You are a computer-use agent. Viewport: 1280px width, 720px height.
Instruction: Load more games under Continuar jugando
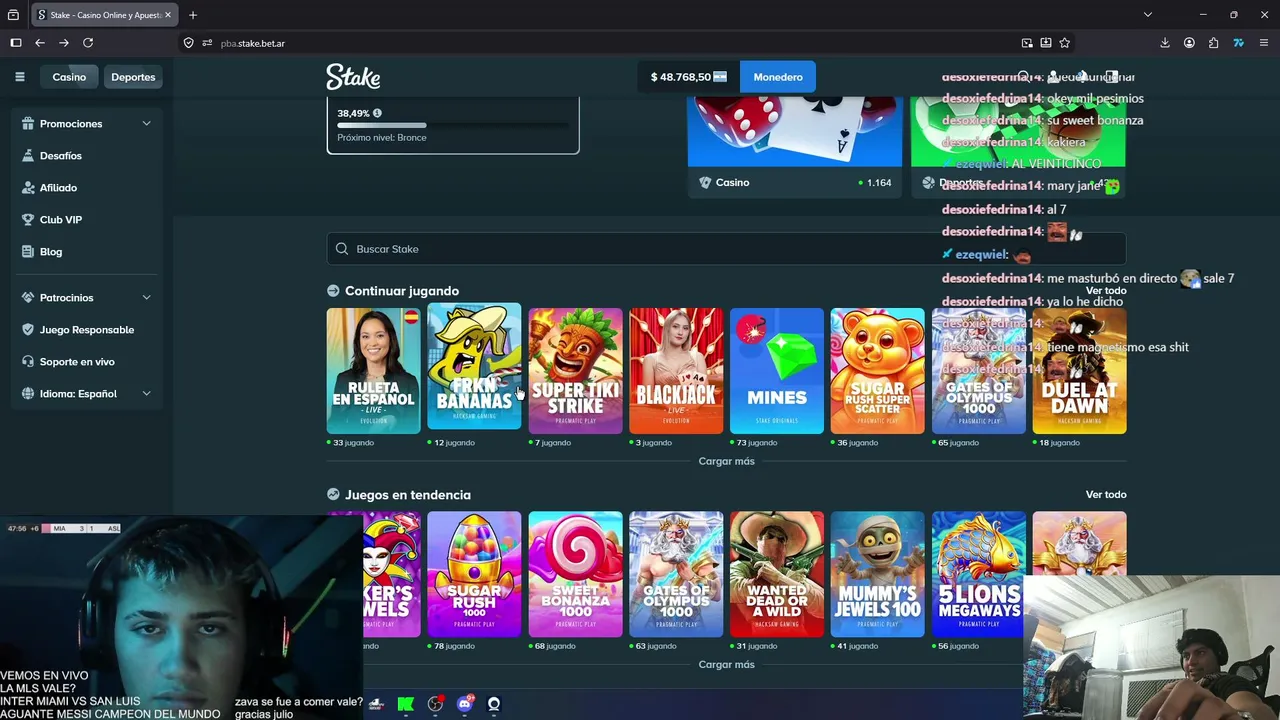pos(726,461)
